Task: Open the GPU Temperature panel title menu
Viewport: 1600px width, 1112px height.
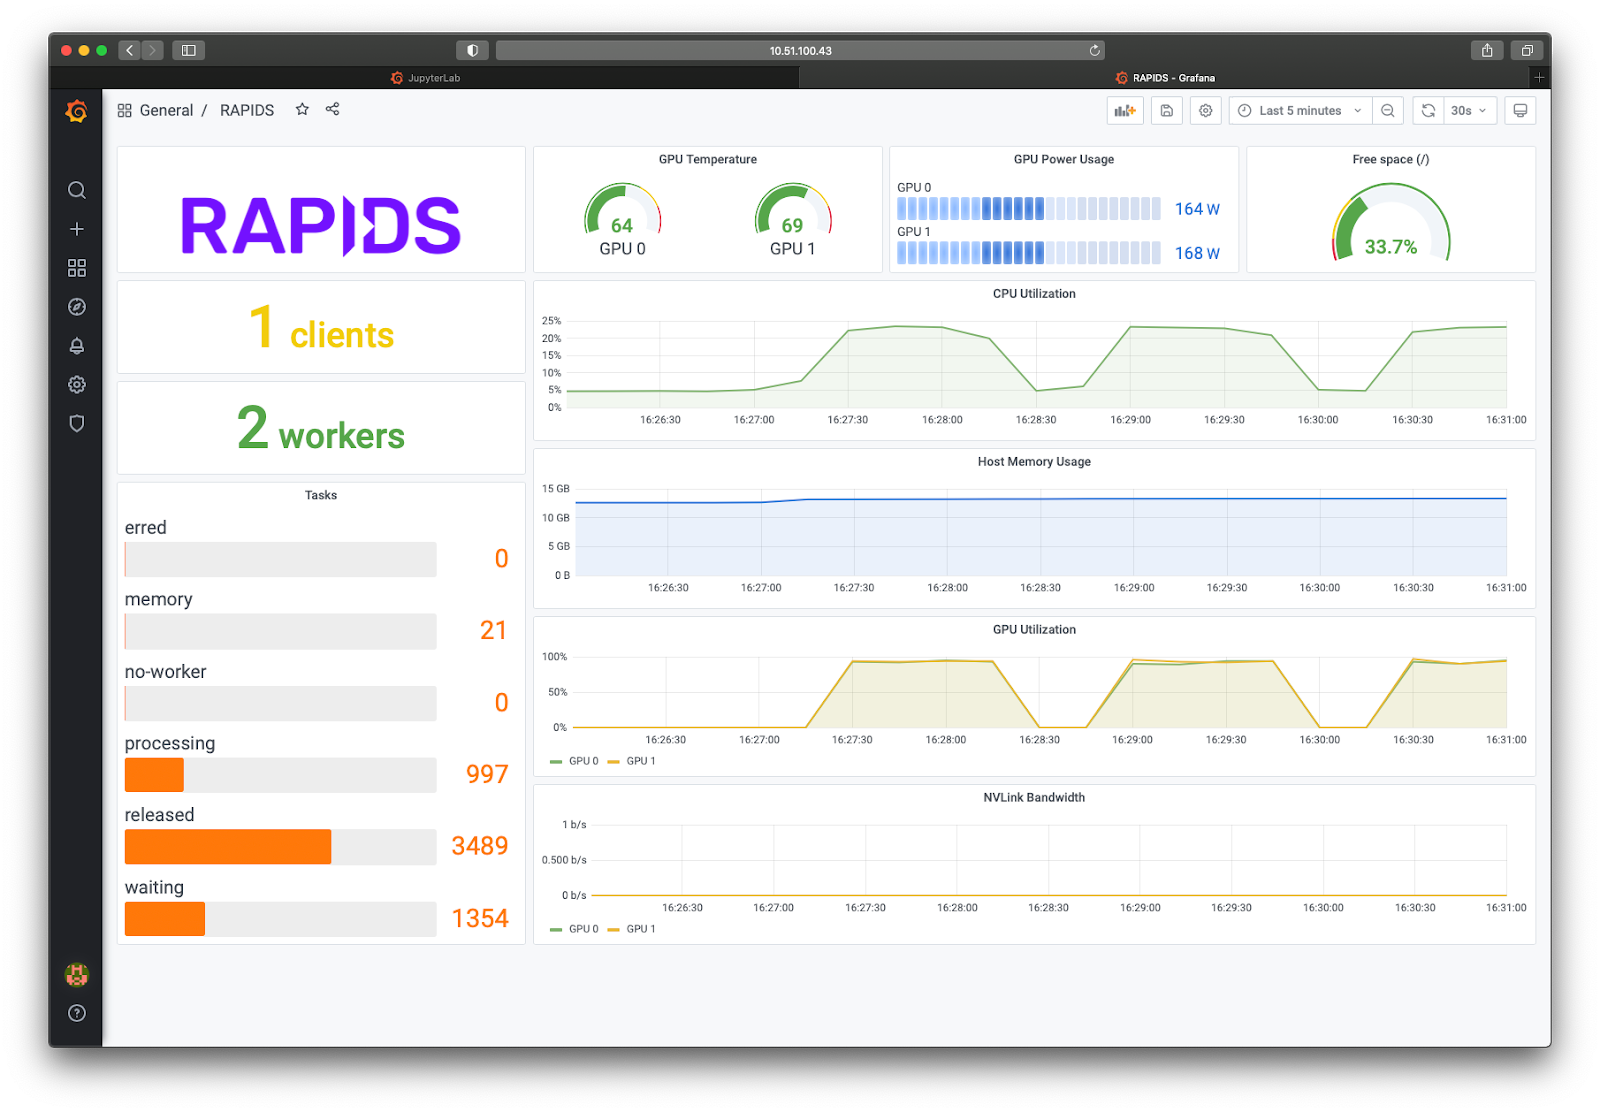Action: tap(708, 160)
